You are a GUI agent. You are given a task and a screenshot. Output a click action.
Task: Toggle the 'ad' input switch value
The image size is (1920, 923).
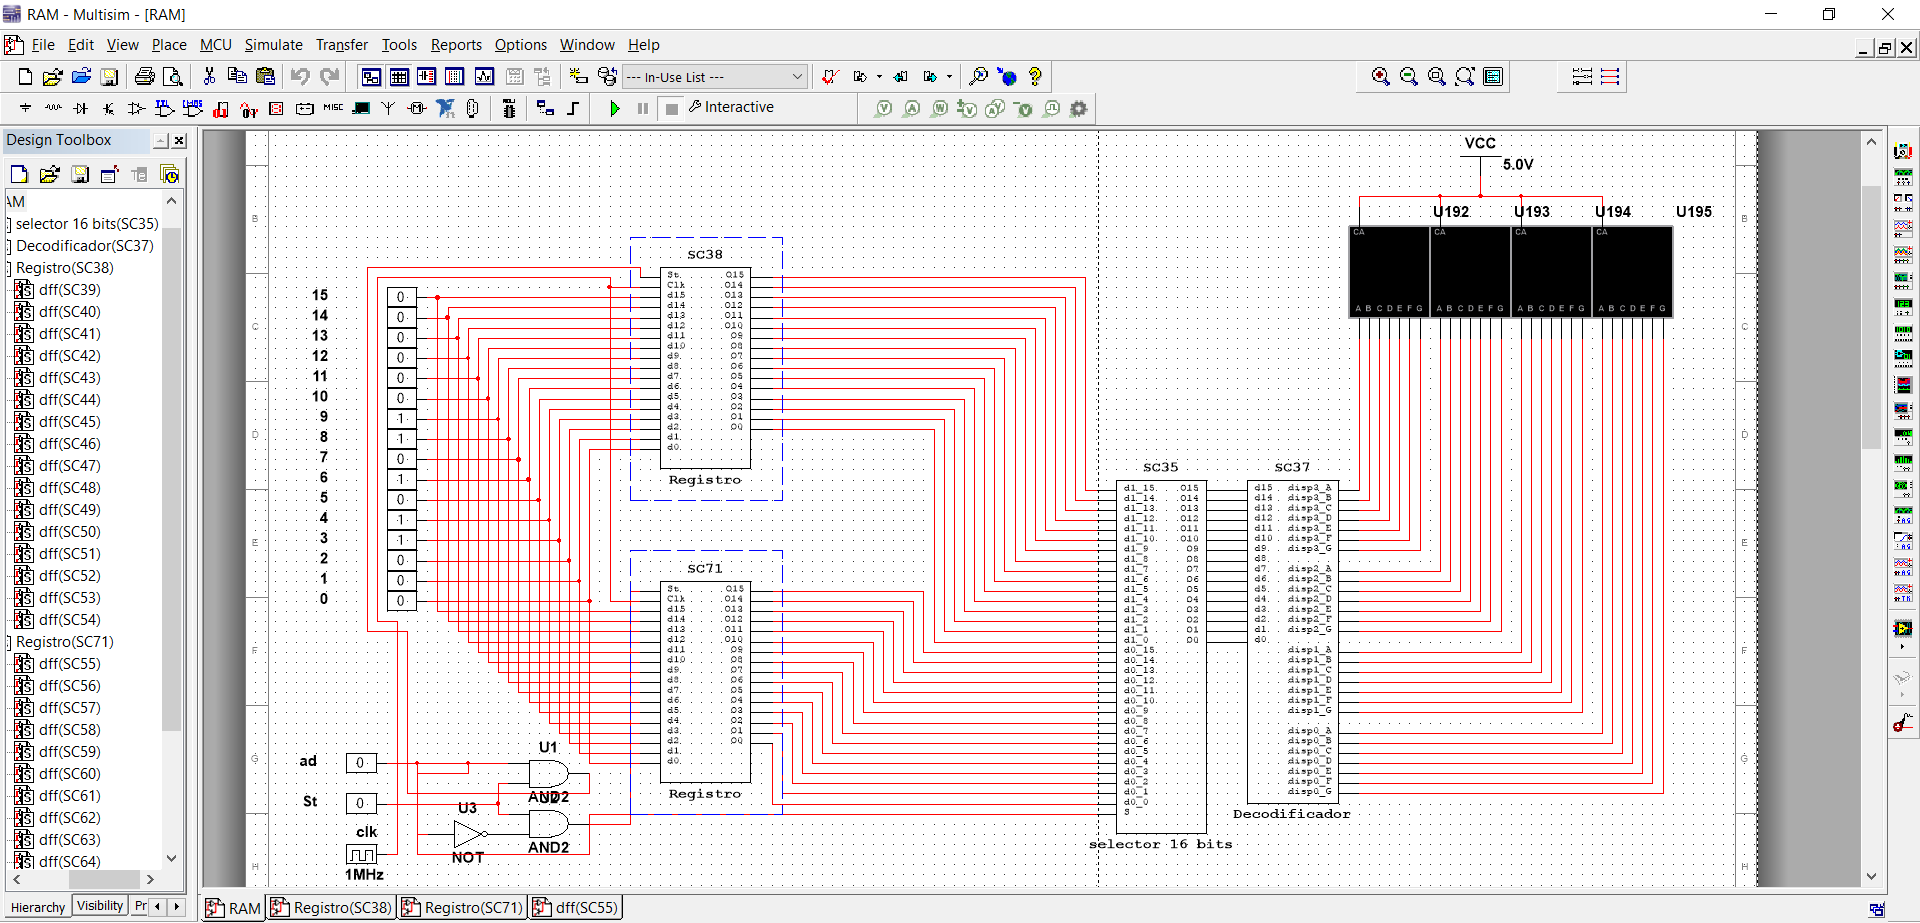(360, 763)
